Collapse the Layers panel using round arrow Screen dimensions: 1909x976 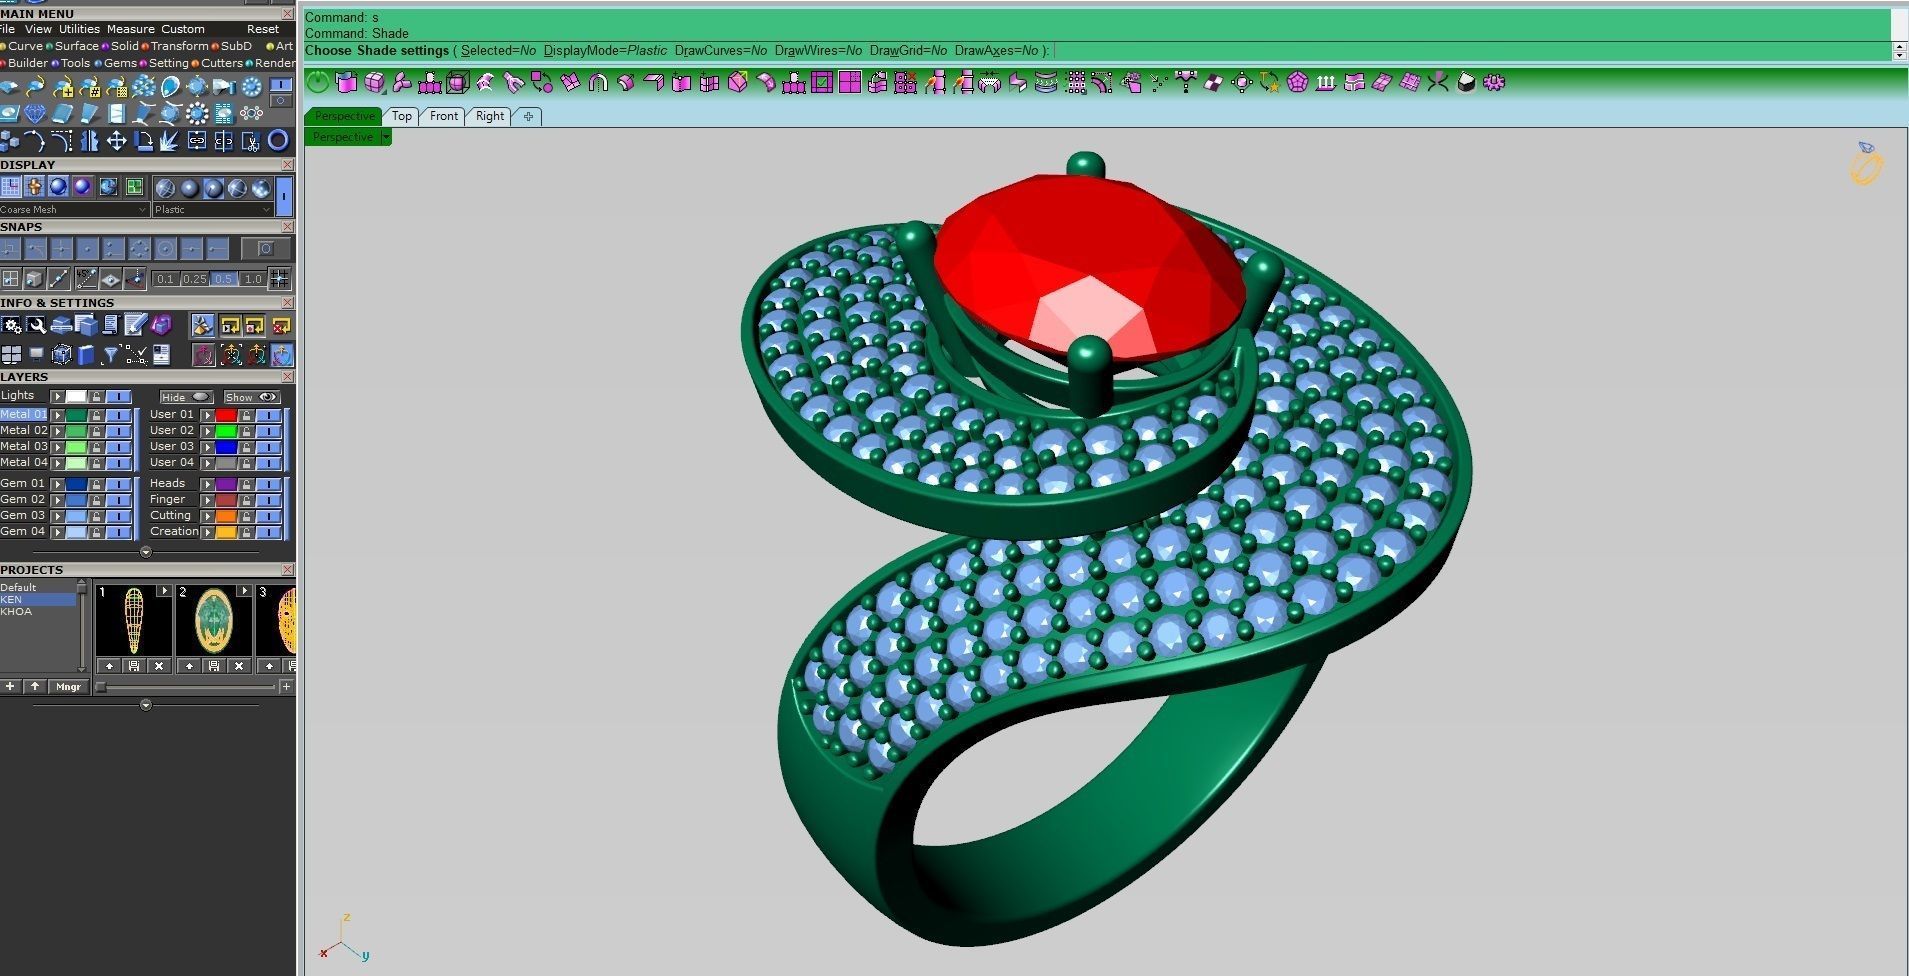(x=146, y=552)
